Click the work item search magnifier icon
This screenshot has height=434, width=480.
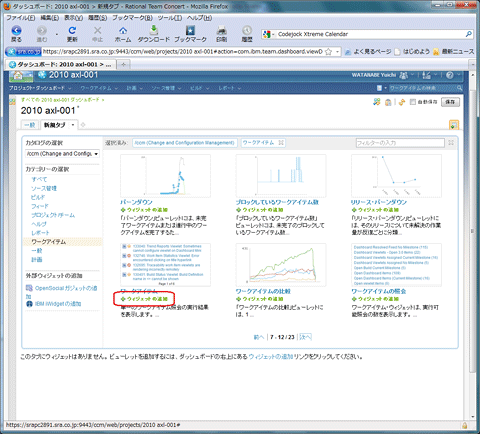(459, 88)
